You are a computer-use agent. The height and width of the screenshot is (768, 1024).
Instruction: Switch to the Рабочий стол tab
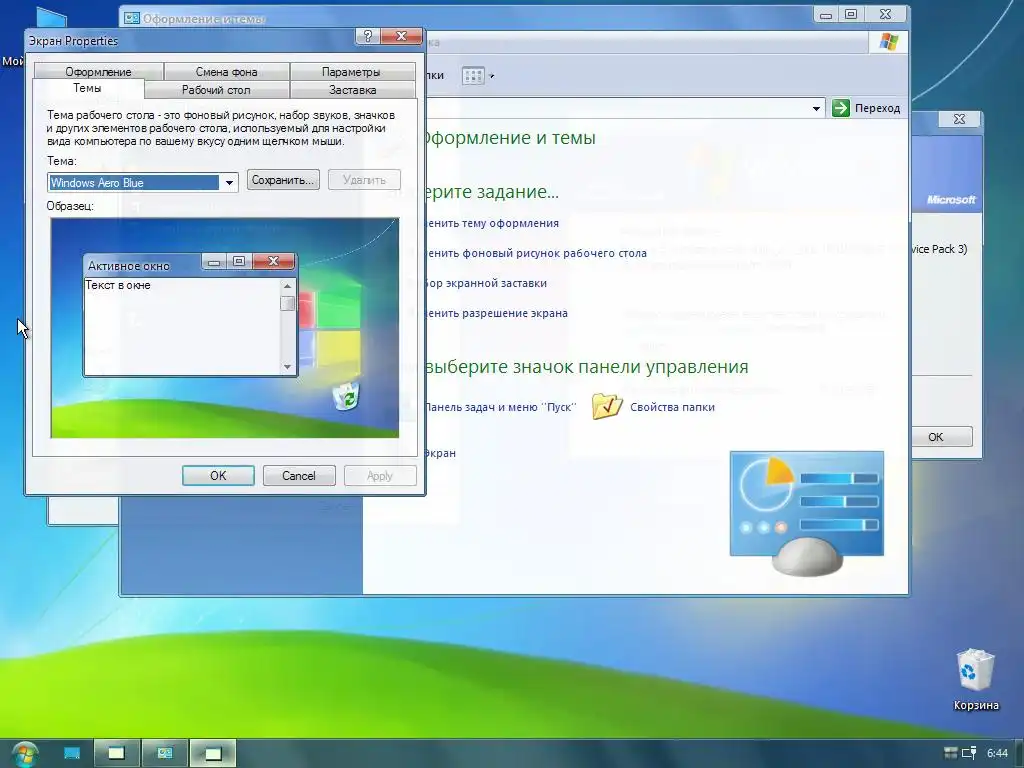pyautogui.click(x=216, y=89)
